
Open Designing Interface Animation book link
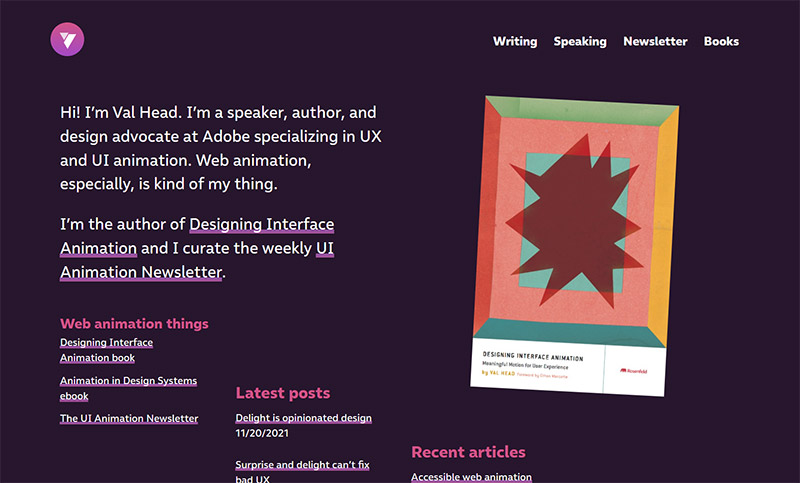click(106, 350)
